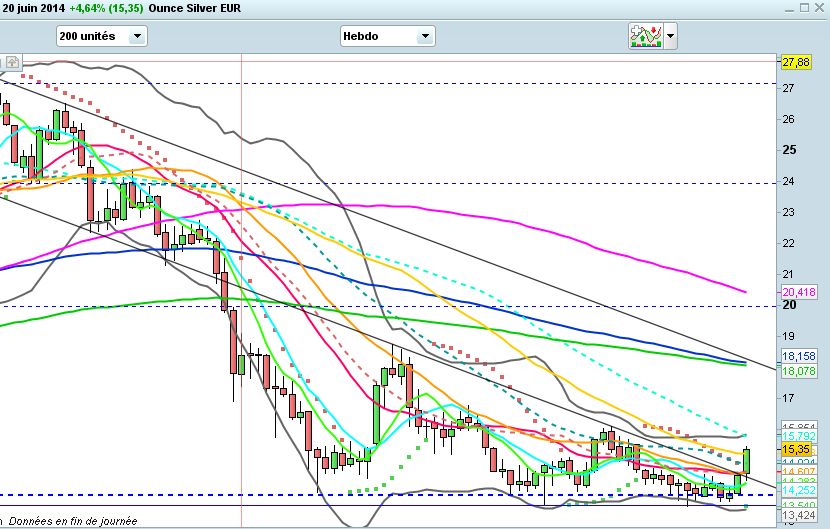
Task: Select the green 18,078 price label
Action: click(799, 371)
